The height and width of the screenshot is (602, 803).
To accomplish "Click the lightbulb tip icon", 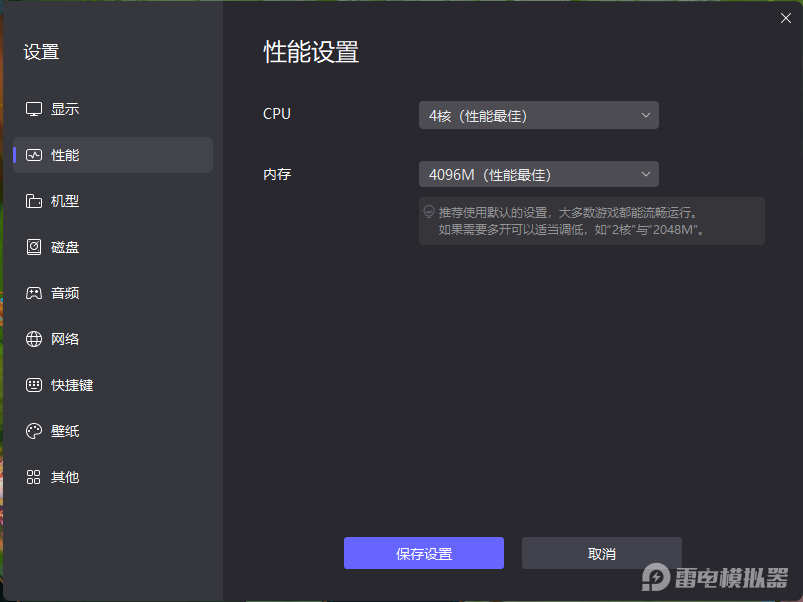I will (x=429, y=211).
